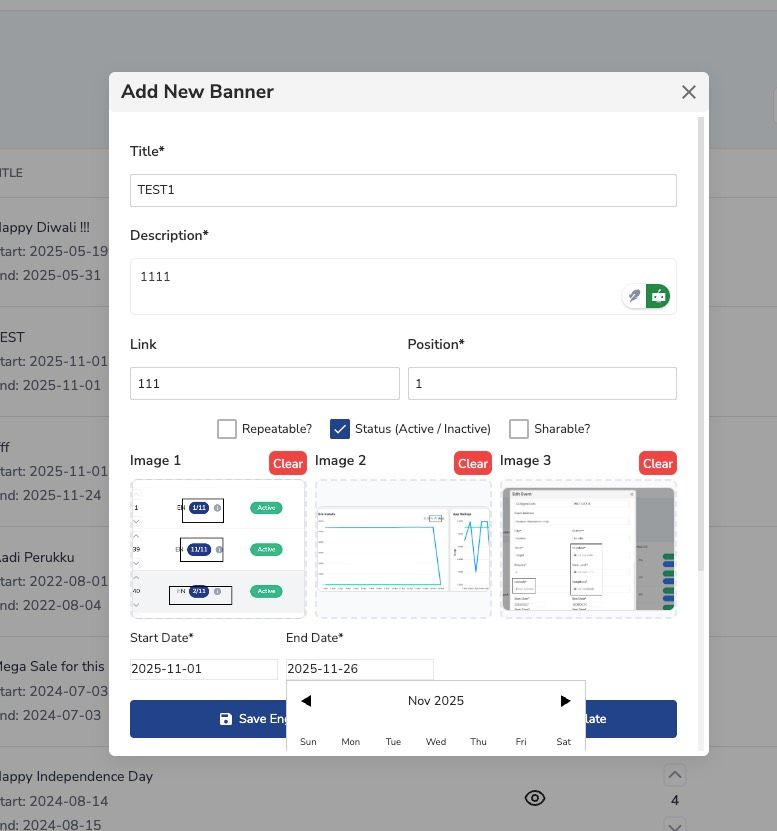
Task: Go to next month in calendar
Action: click(x=565, y=701)
